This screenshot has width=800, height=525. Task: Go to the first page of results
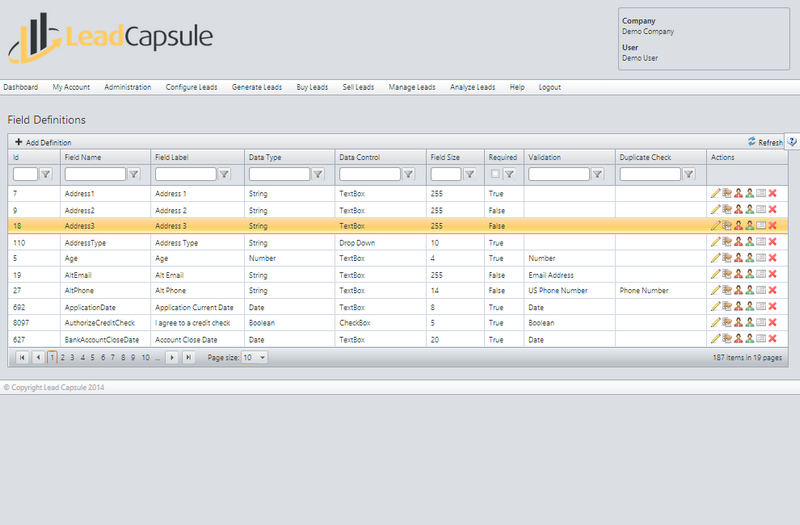[22, 358]
